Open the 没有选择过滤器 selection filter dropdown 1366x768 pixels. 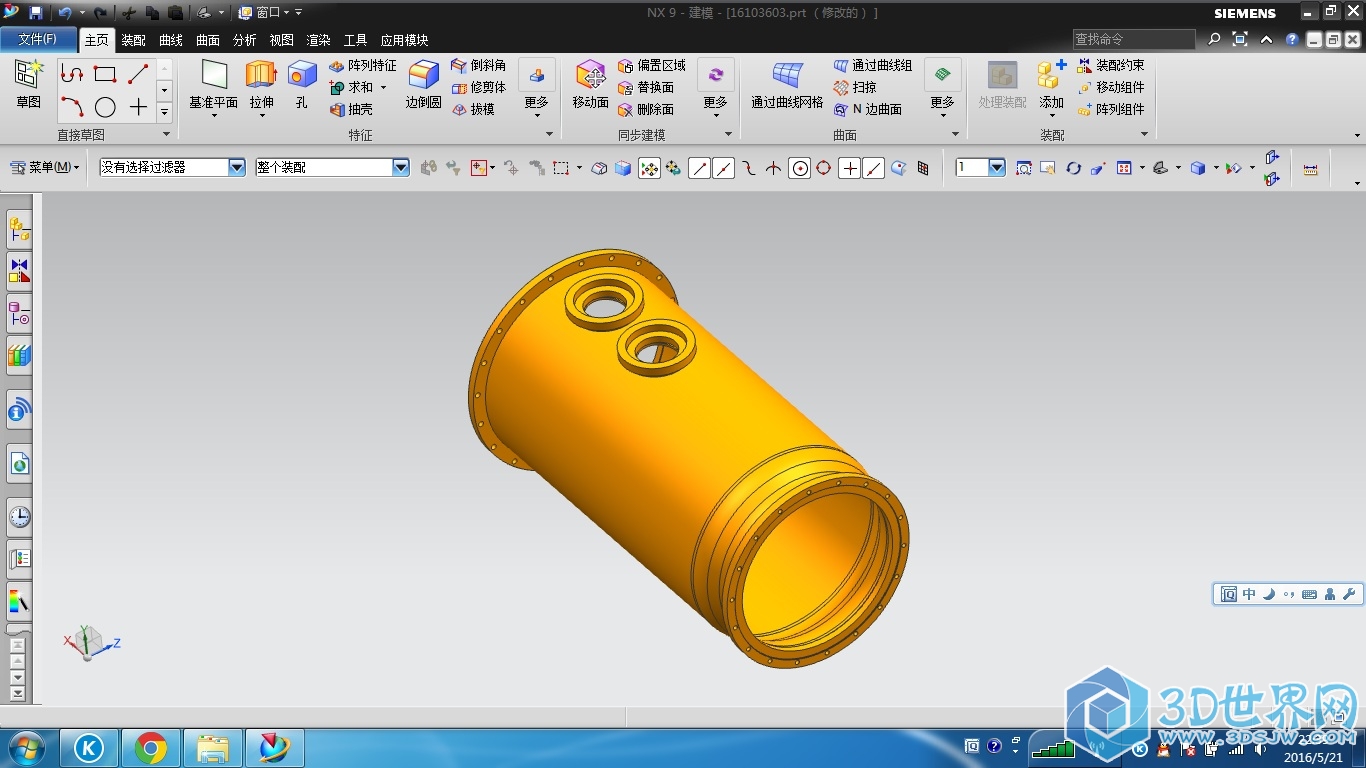coord(237,168)
